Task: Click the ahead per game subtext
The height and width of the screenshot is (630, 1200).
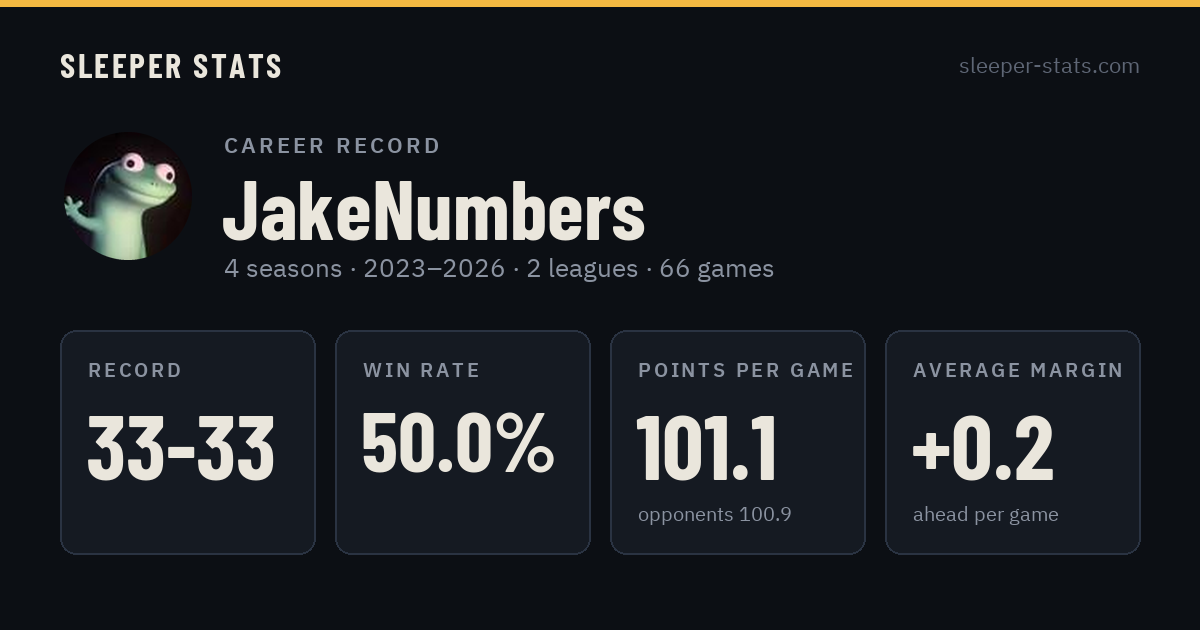Action: [986, 515]
